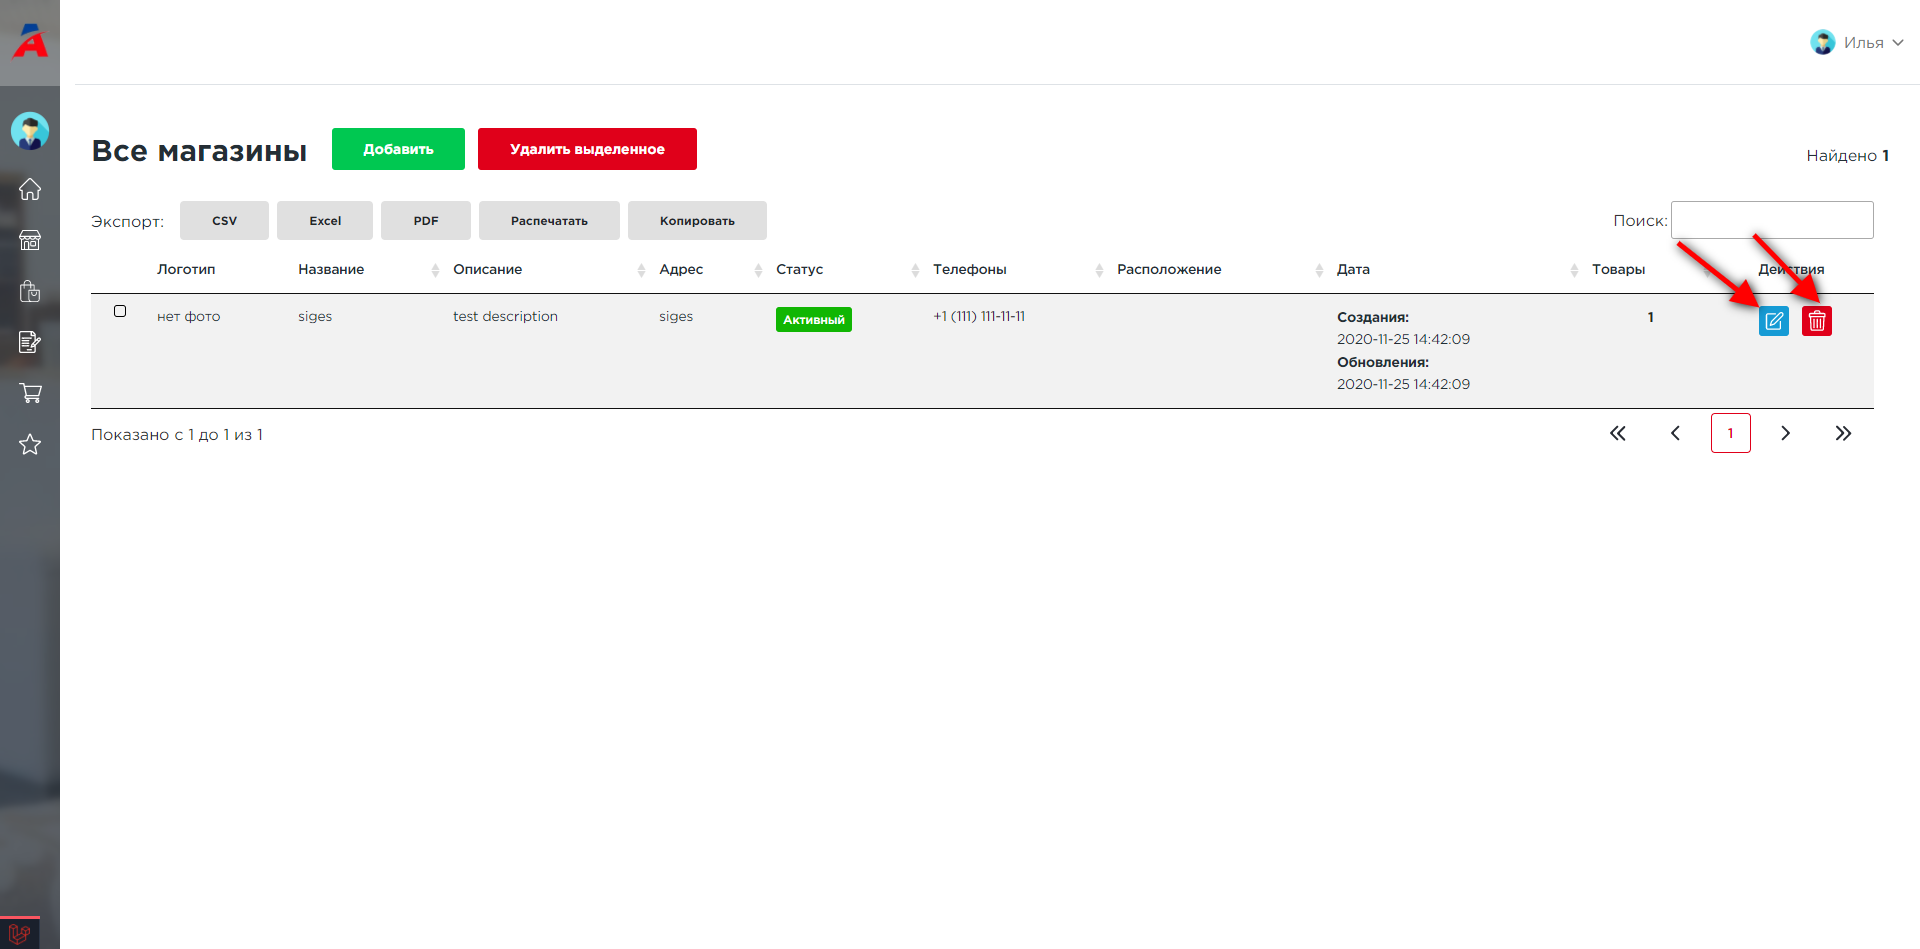This screenshot has width=1920, height=949.
Task: Click the Распечатать print button
Action: tap(549, 220)
